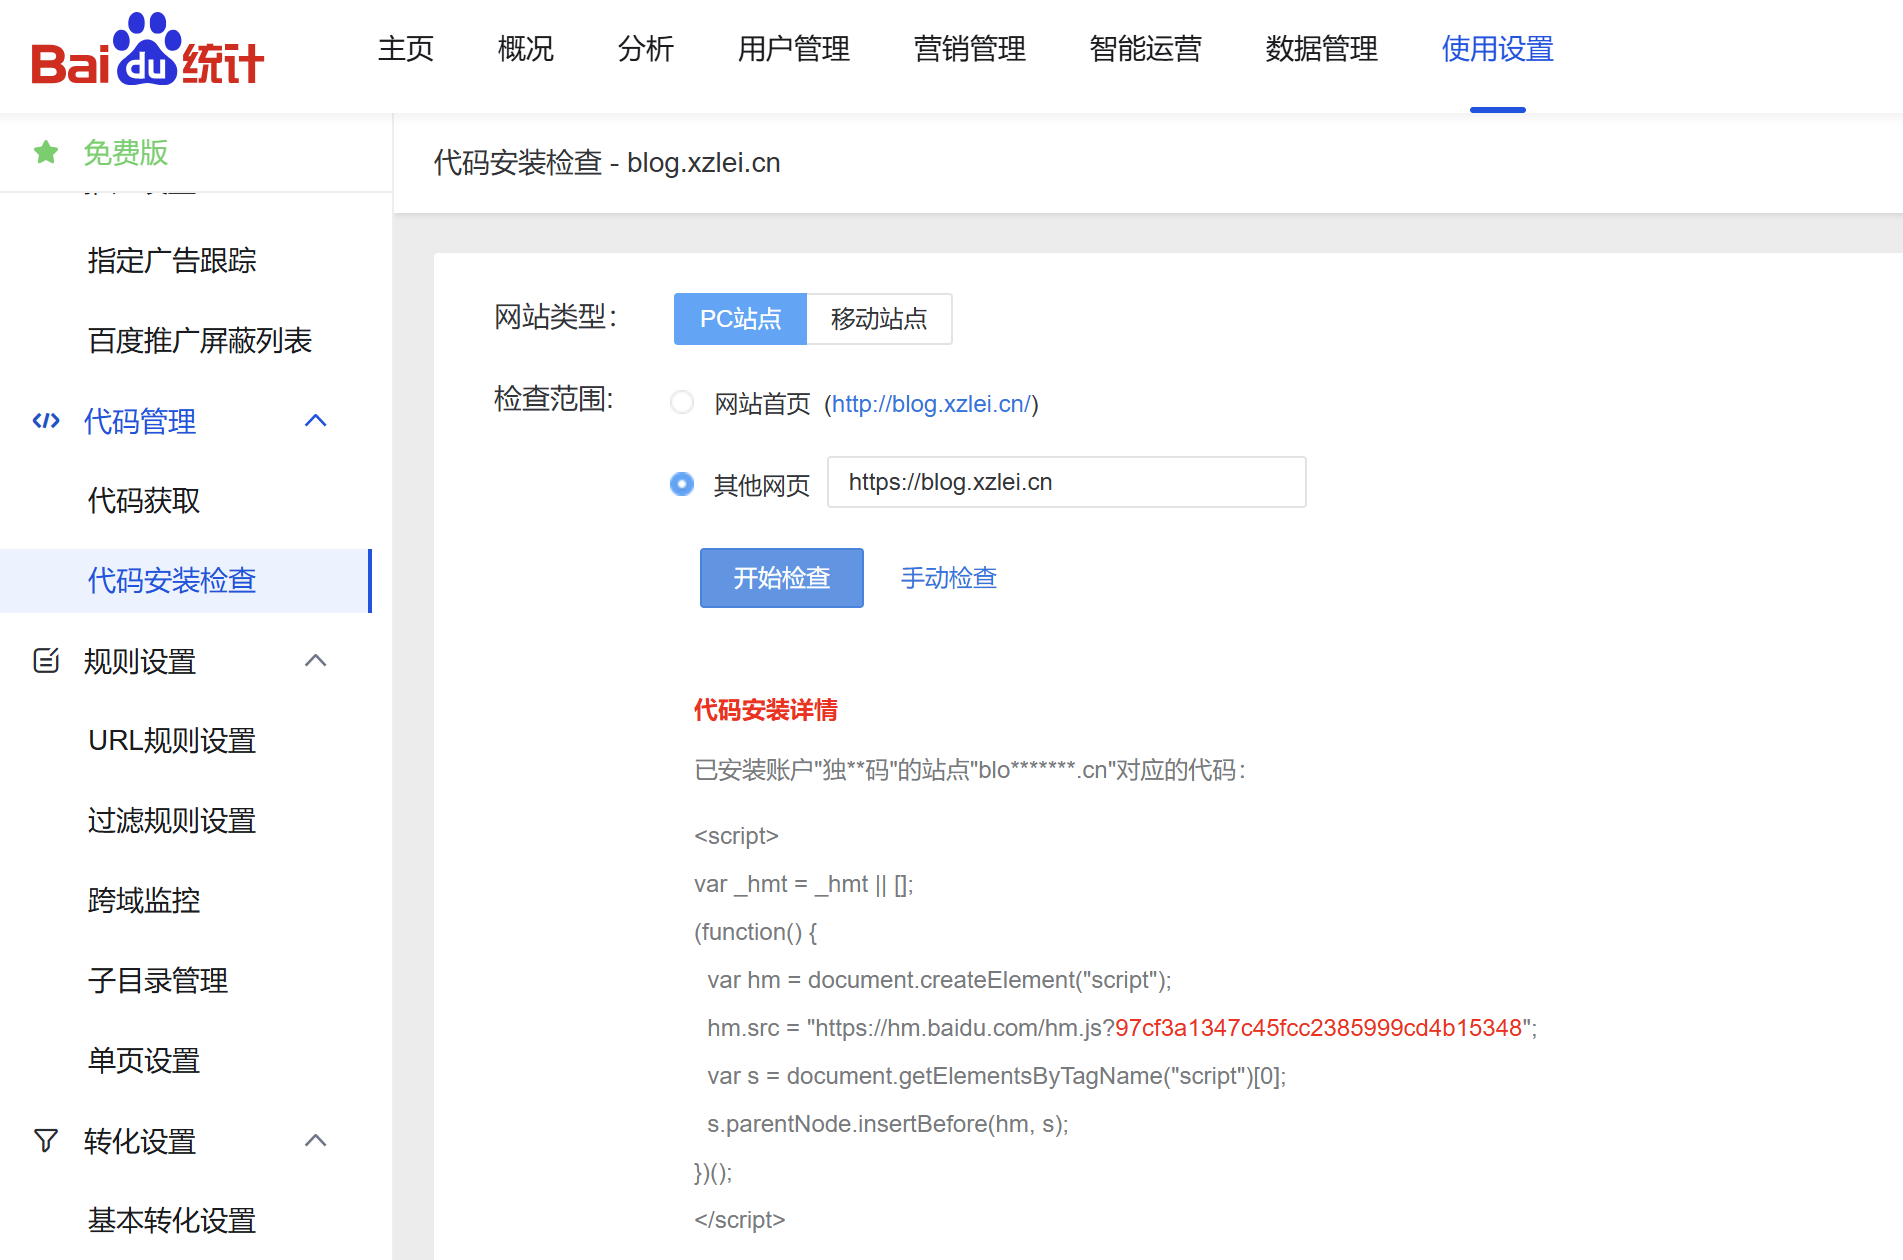The height and width of the screenshot is (1260, 1903).
Task: Open 跨域监控 in the sidebar
Action: pos(144,900)
